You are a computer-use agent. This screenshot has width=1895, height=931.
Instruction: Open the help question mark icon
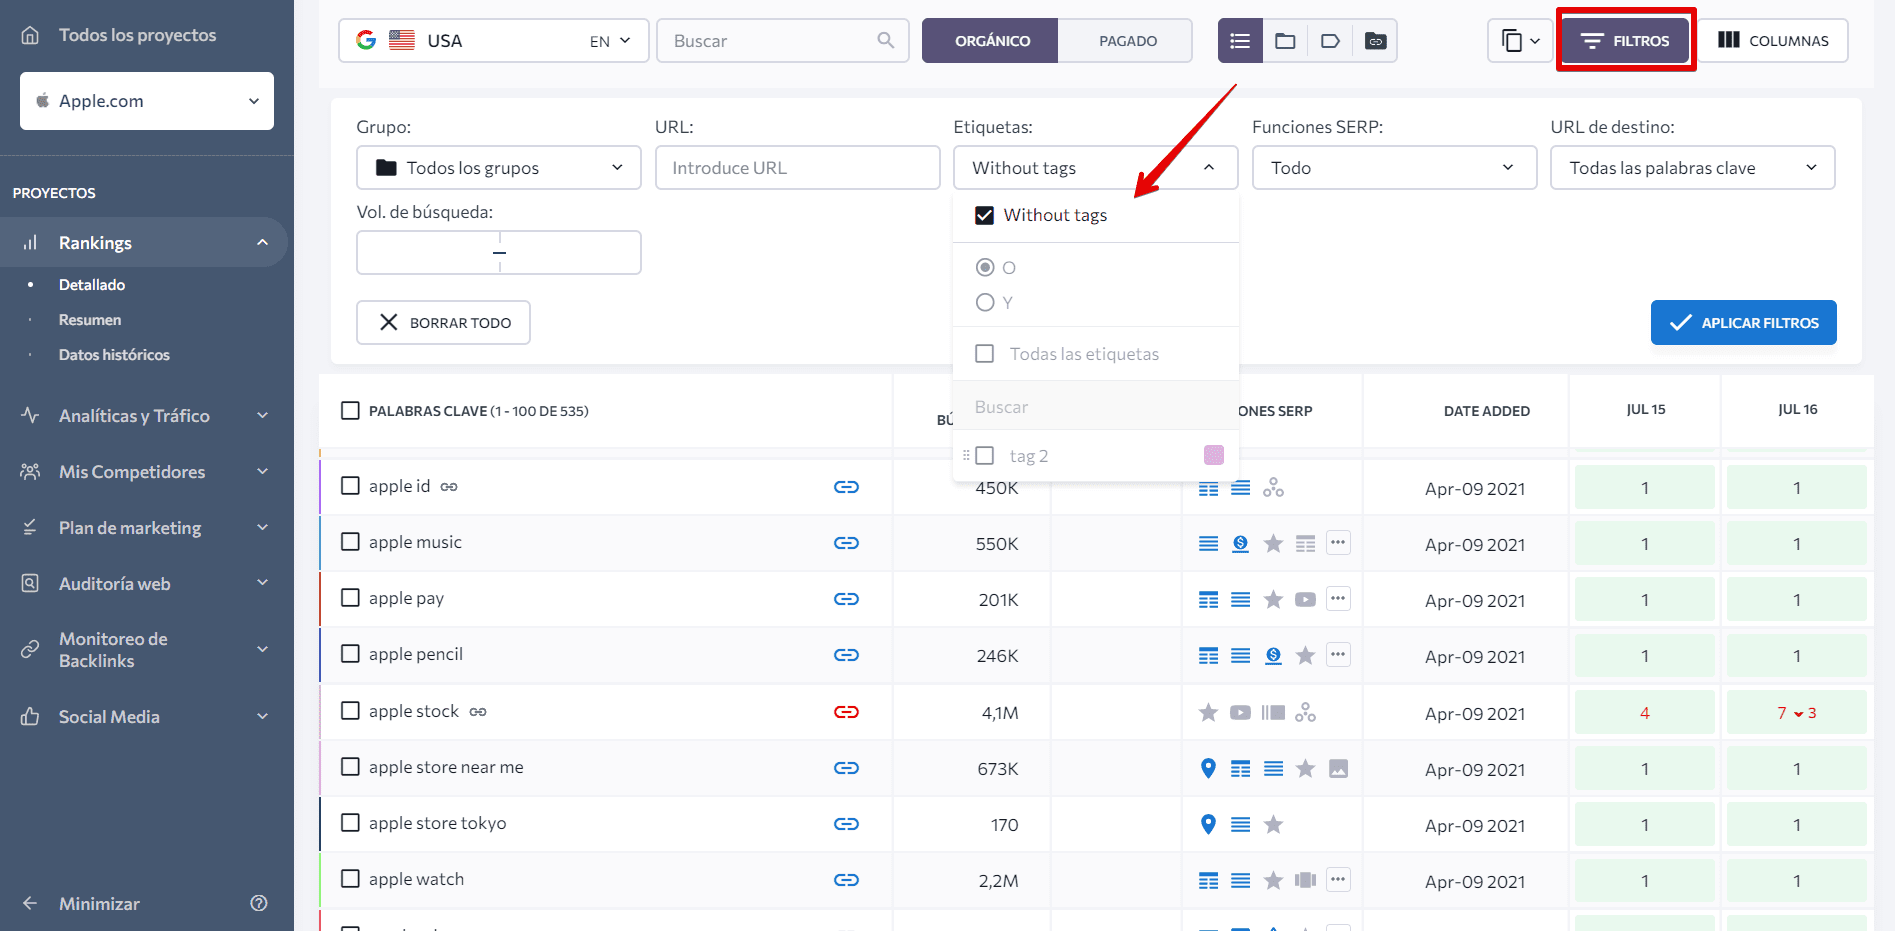[x=259, y=903]
